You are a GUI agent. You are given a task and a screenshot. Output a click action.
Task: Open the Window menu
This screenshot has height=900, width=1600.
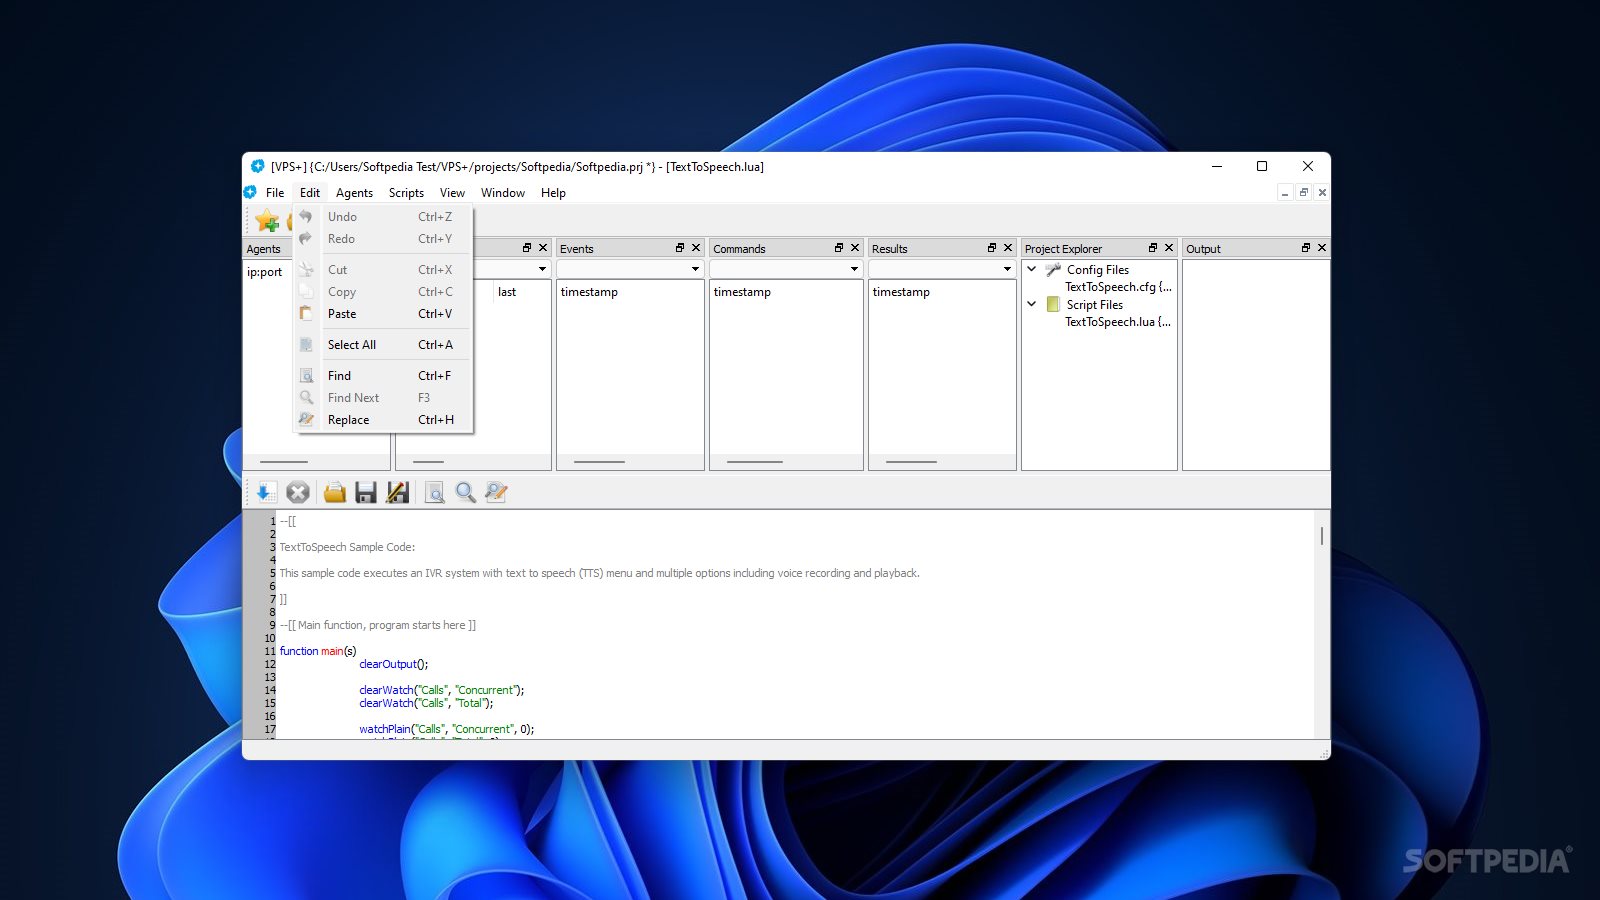point(503,193)
